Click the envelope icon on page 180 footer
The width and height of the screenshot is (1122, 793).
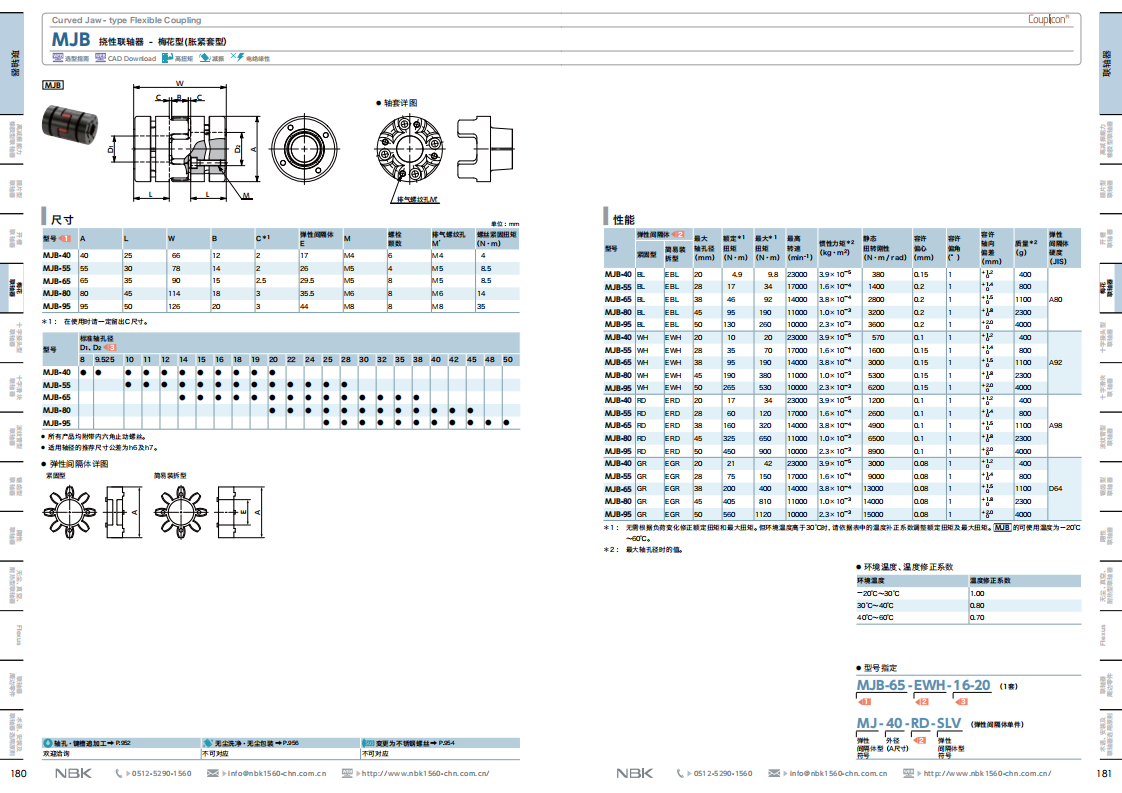click(213, 774)
